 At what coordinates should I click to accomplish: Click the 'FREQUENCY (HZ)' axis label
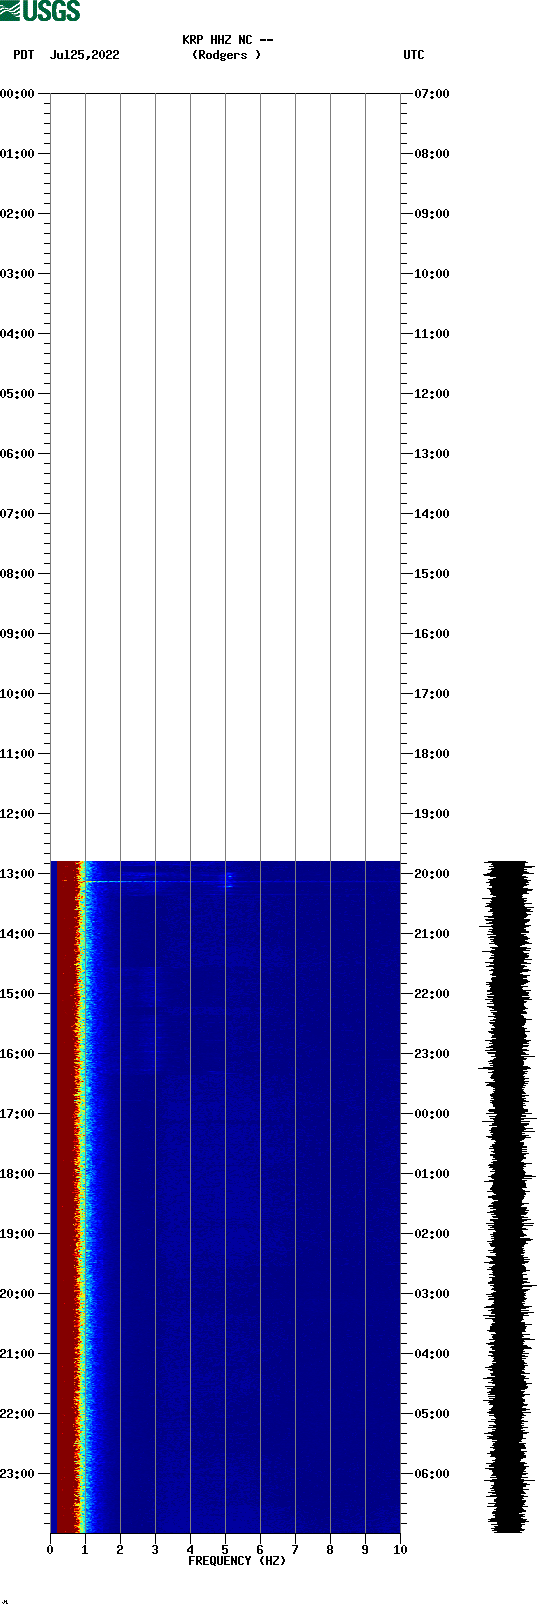click(x=237, y=1561)
